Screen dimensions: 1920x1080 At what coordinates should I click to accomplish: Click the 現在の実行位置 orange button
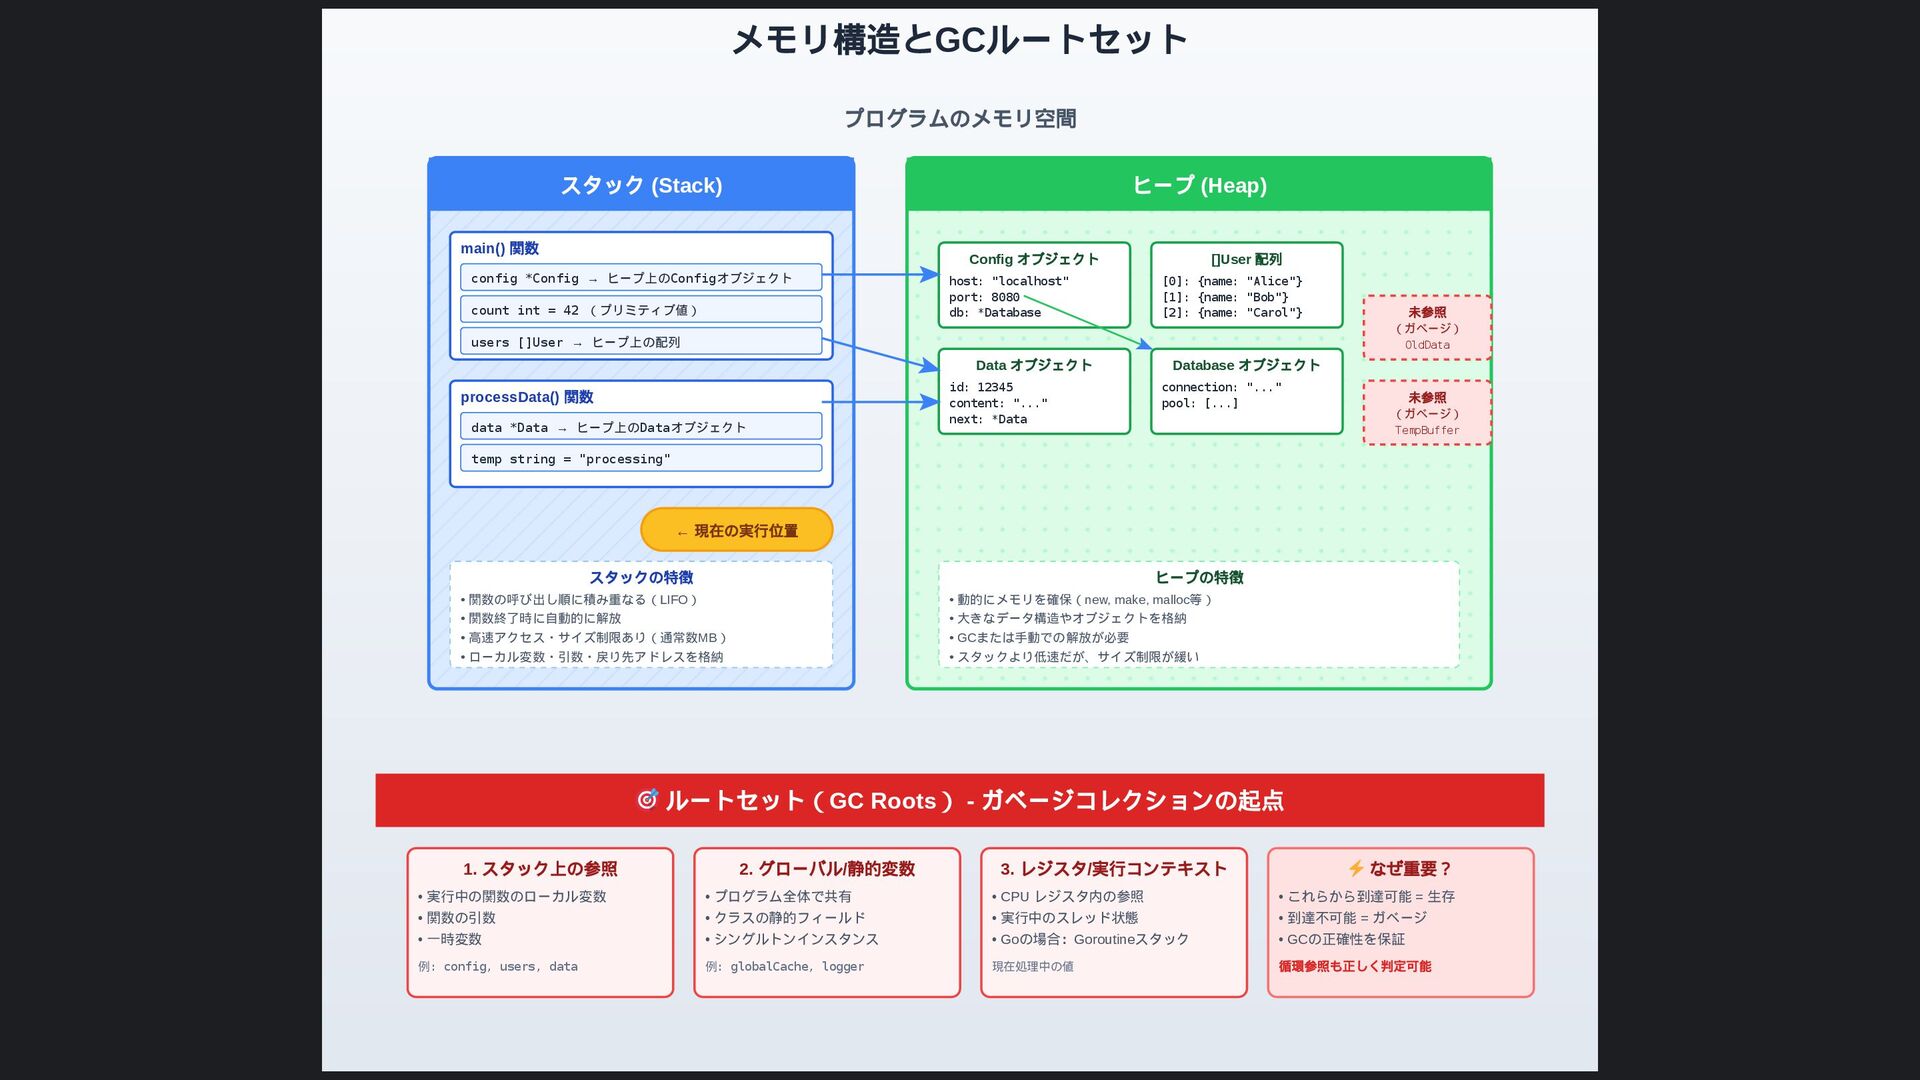coord(736,530)
